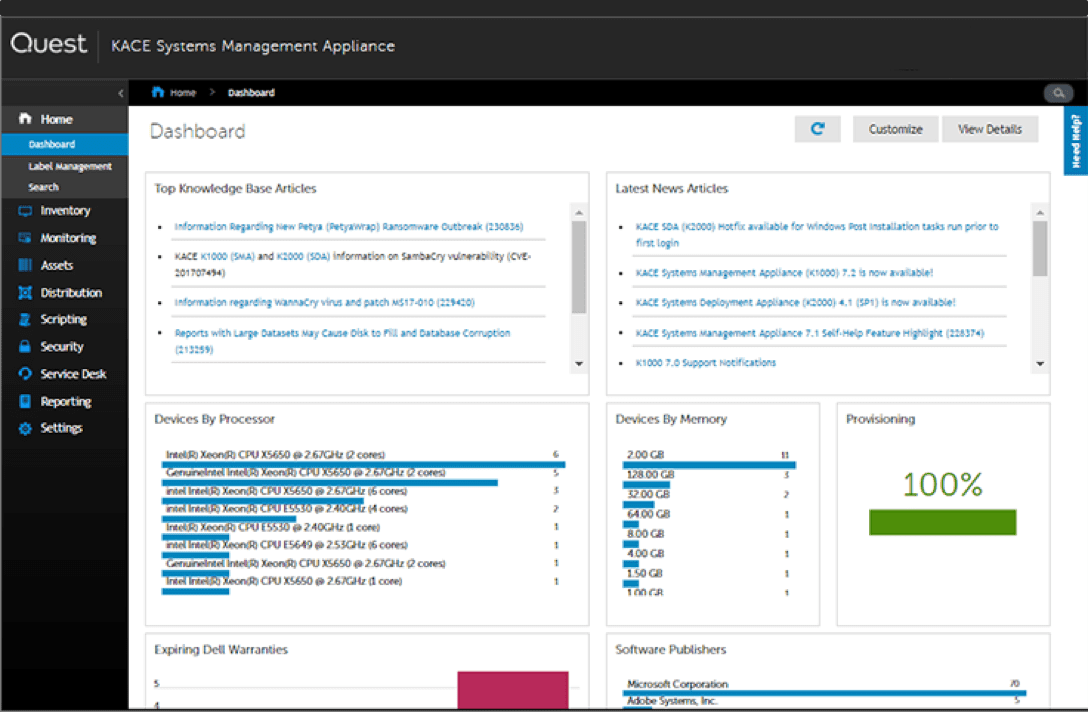
Task: Click the Settings gear icon in sidebar
Action: tap(25, 428)
